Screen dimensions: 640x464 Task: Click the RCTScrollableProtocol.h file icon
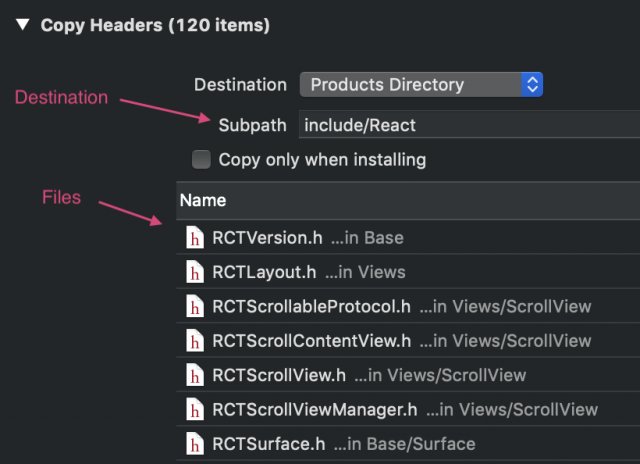click(x=195, y=306)
